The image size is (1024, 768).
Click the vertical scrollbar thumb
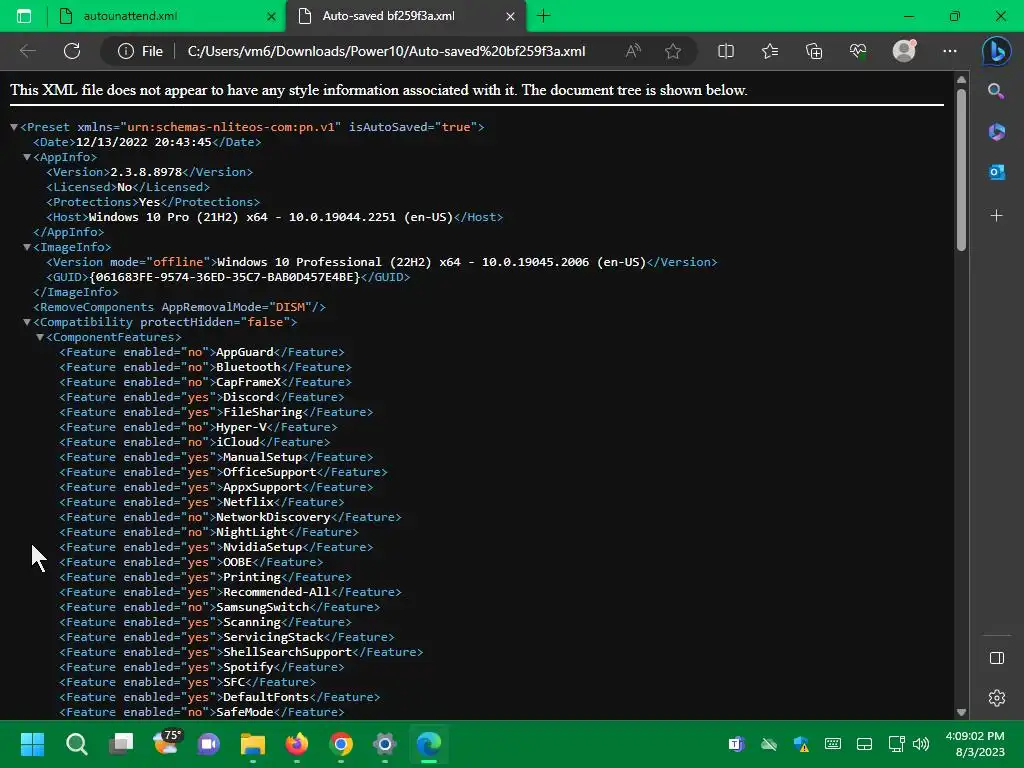tap(961, 170)
